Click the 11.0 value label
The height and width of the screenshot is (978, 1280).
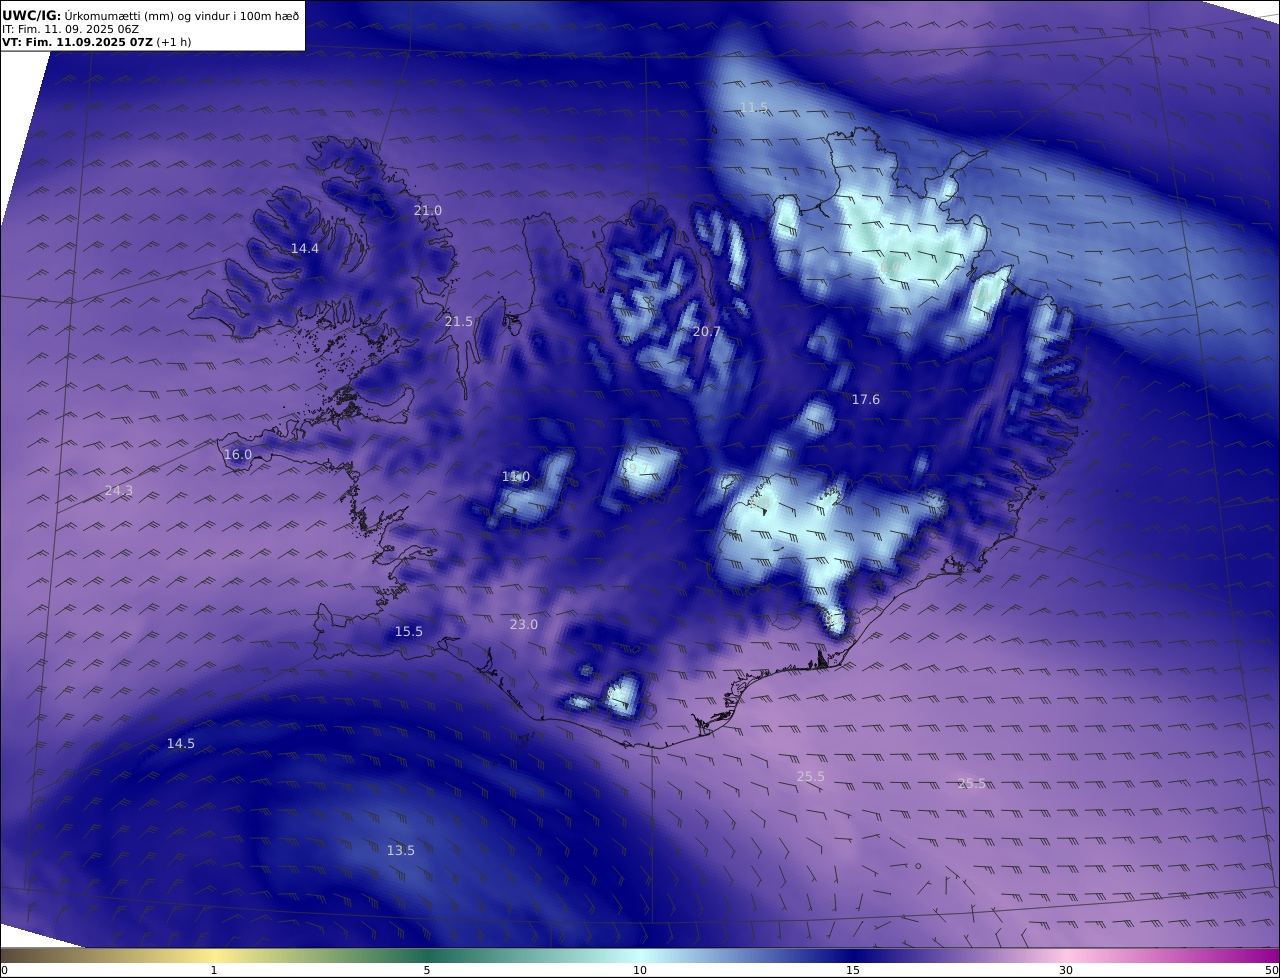click(516, 477)
